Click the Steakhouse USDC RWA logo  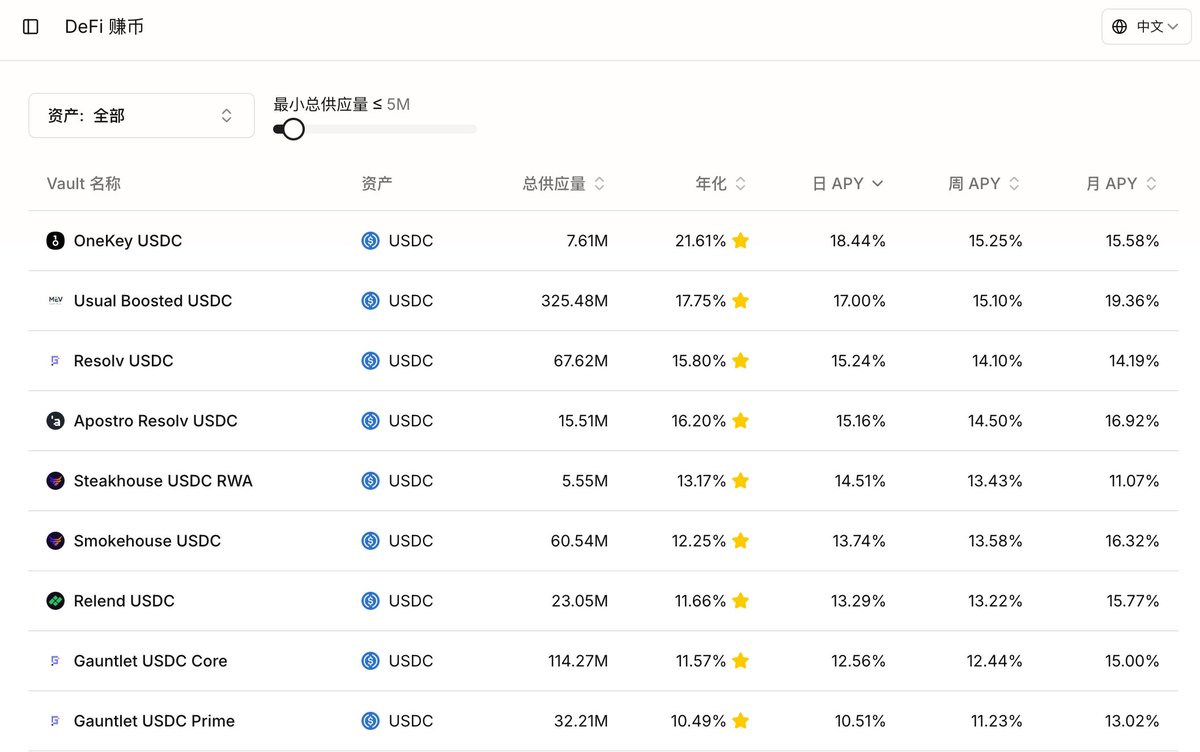pos(55,481)
